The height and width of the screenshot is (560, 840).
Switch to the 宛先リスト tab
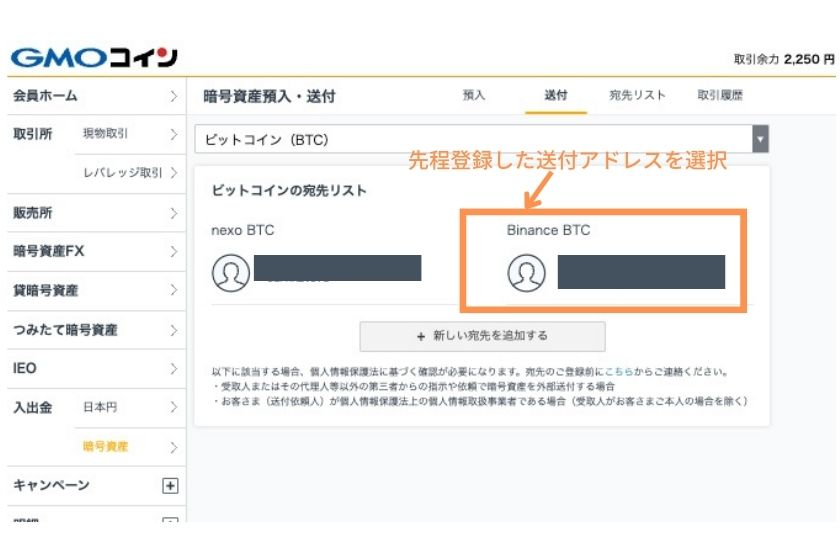click(x=638, y=95)
